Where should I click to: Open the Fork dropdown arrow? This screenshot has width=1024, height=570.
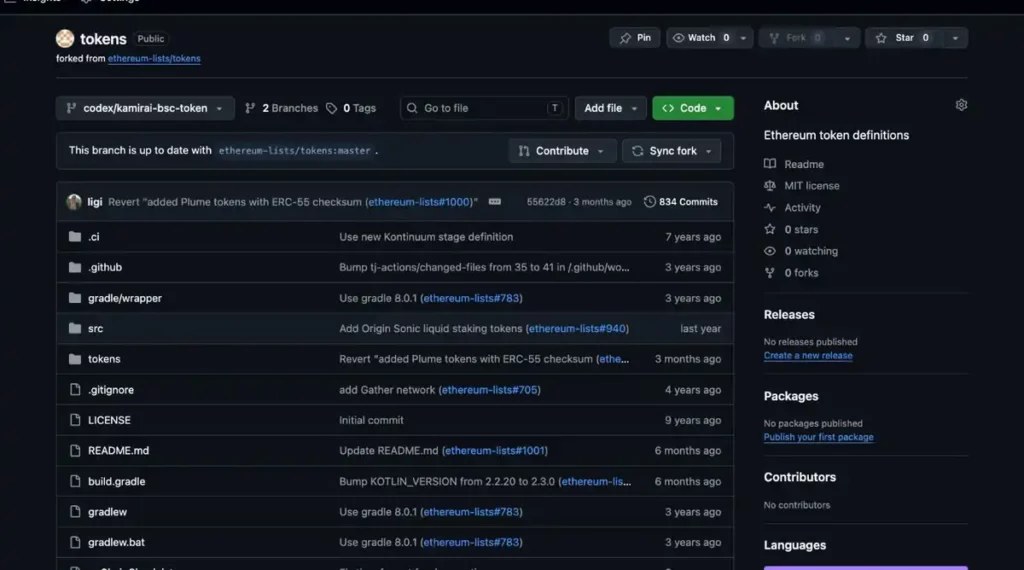pyautogui.click(x=847, y=38)
